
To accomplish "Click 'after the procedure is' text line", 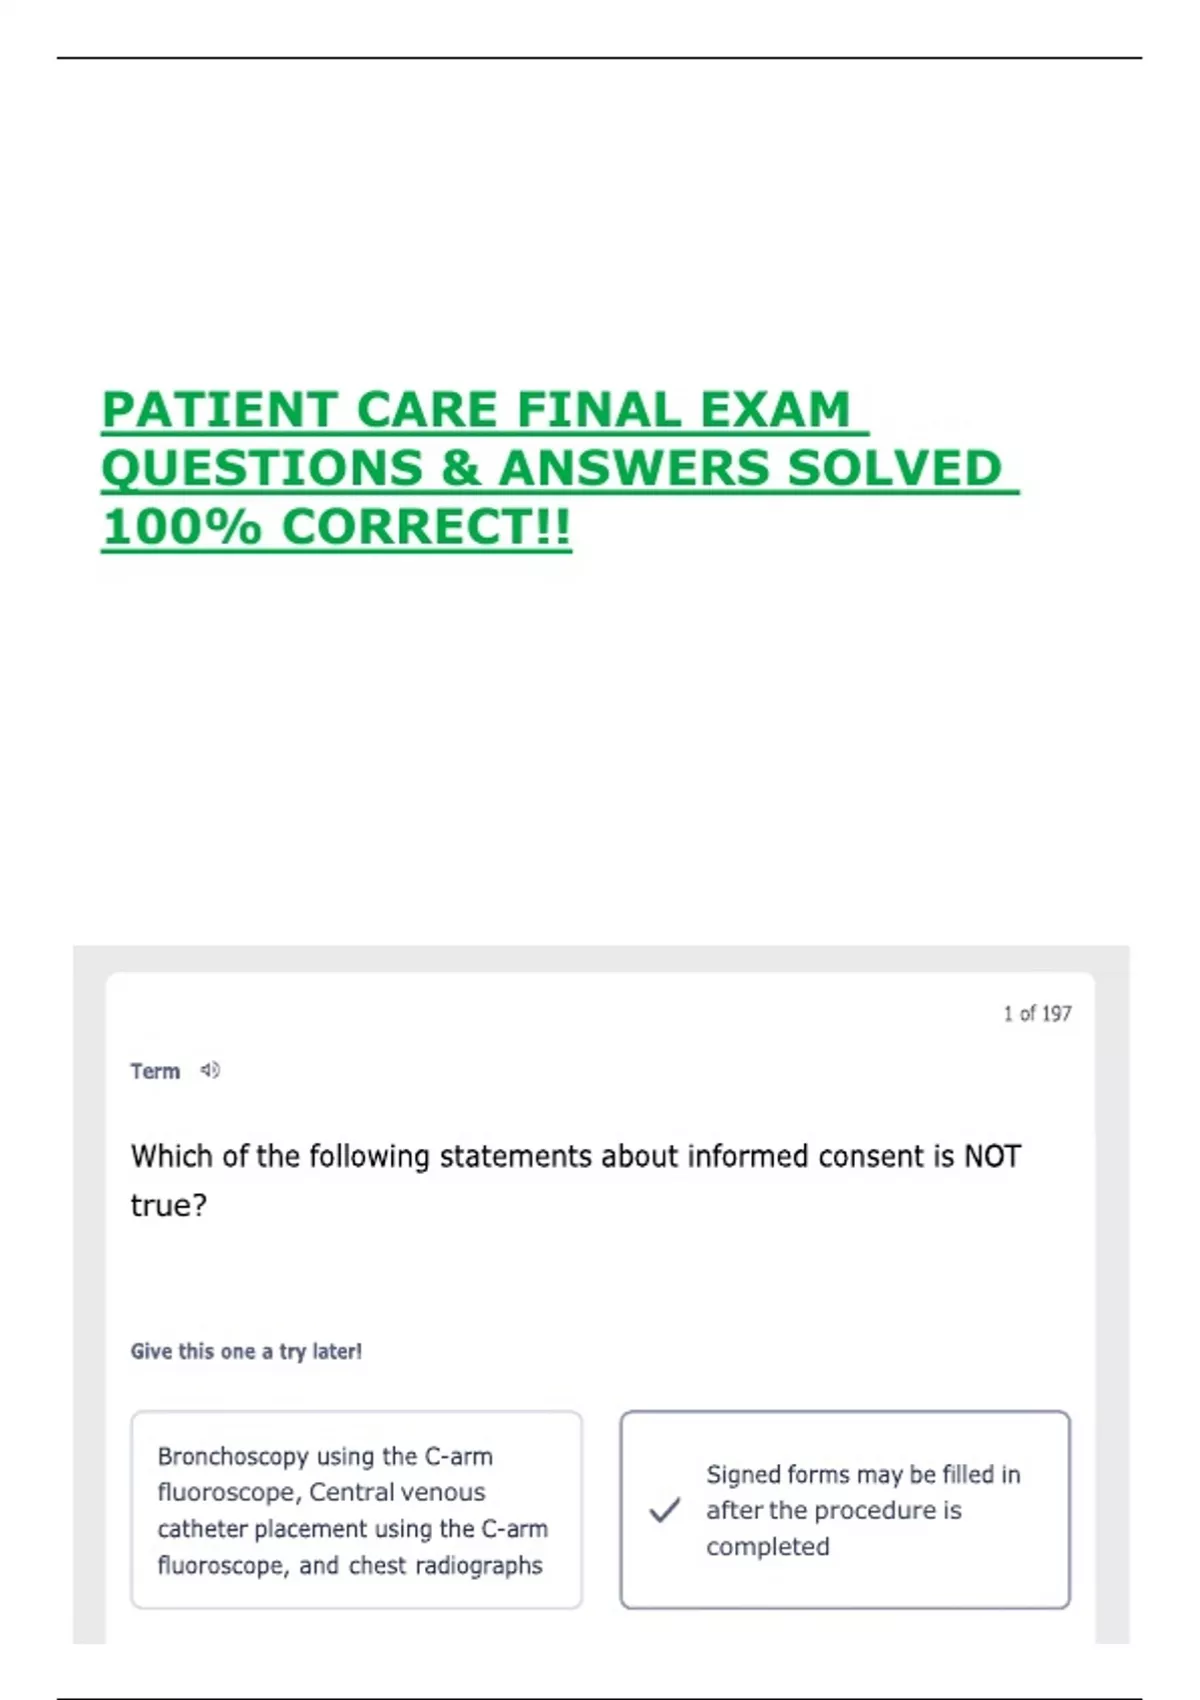I will [x=834, y=1510].
